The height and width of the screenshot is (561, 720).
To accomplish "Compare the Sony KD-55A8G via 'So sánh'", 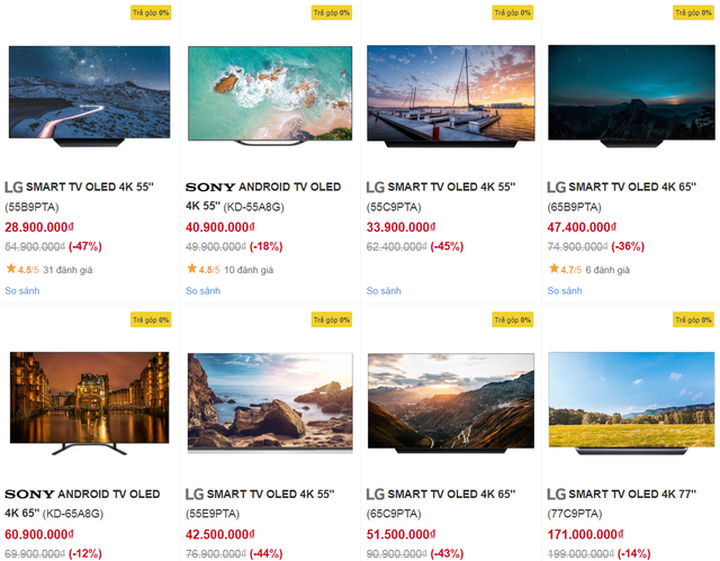I will pyautogui.click(x=203, y=291).
